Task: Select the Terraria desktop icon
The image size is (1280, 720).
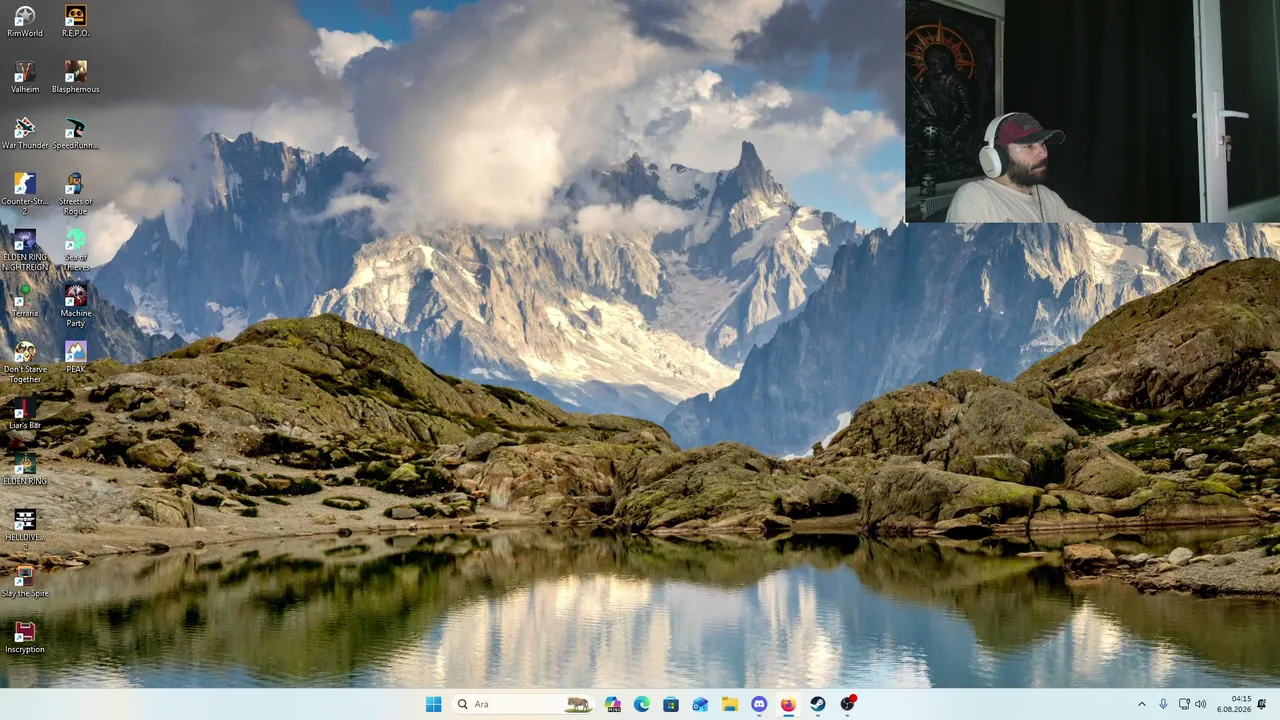Action: point(25,301)
